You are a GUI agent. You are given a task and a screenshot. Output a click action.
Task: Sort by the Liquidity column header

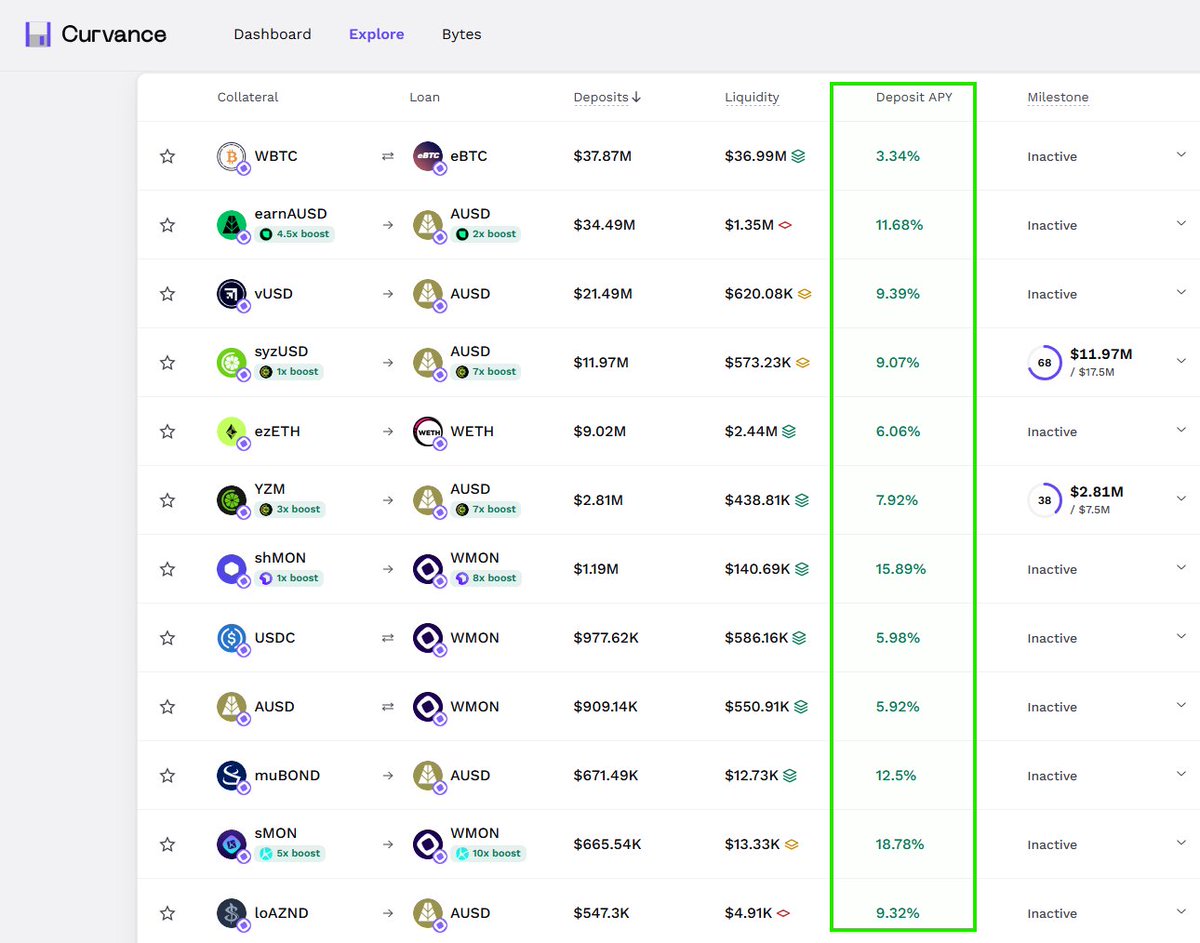[x=752, y=97]
